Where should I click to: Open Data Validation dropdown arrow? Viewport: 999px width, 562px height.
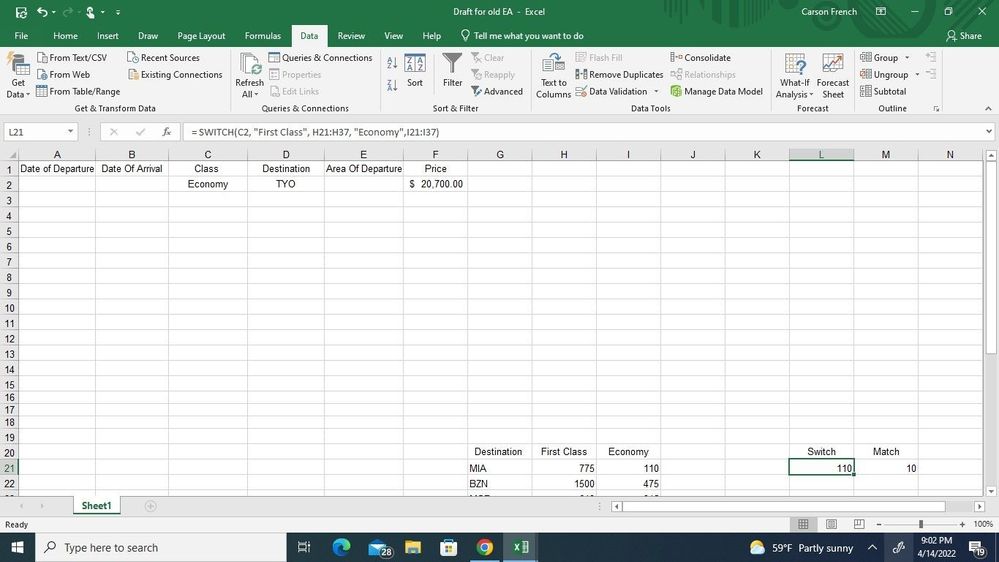pyautogui.click(x=656, y=91)
